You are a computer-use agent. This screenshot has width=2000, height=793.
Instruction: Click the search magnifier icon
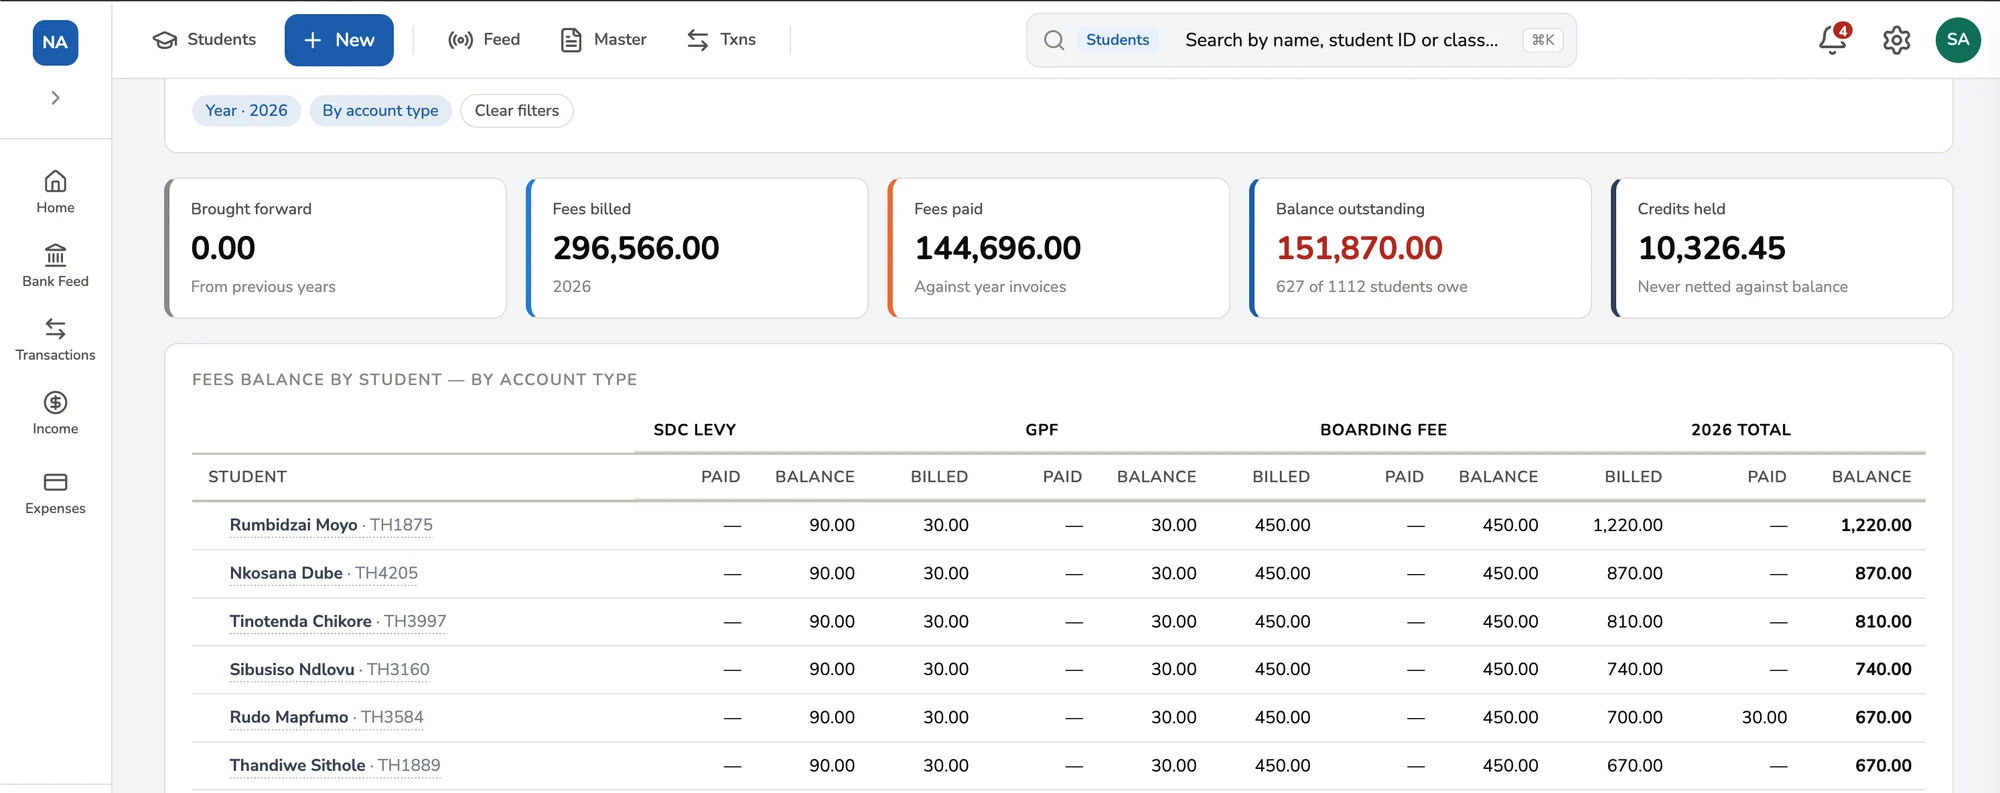coord(1054,40)
